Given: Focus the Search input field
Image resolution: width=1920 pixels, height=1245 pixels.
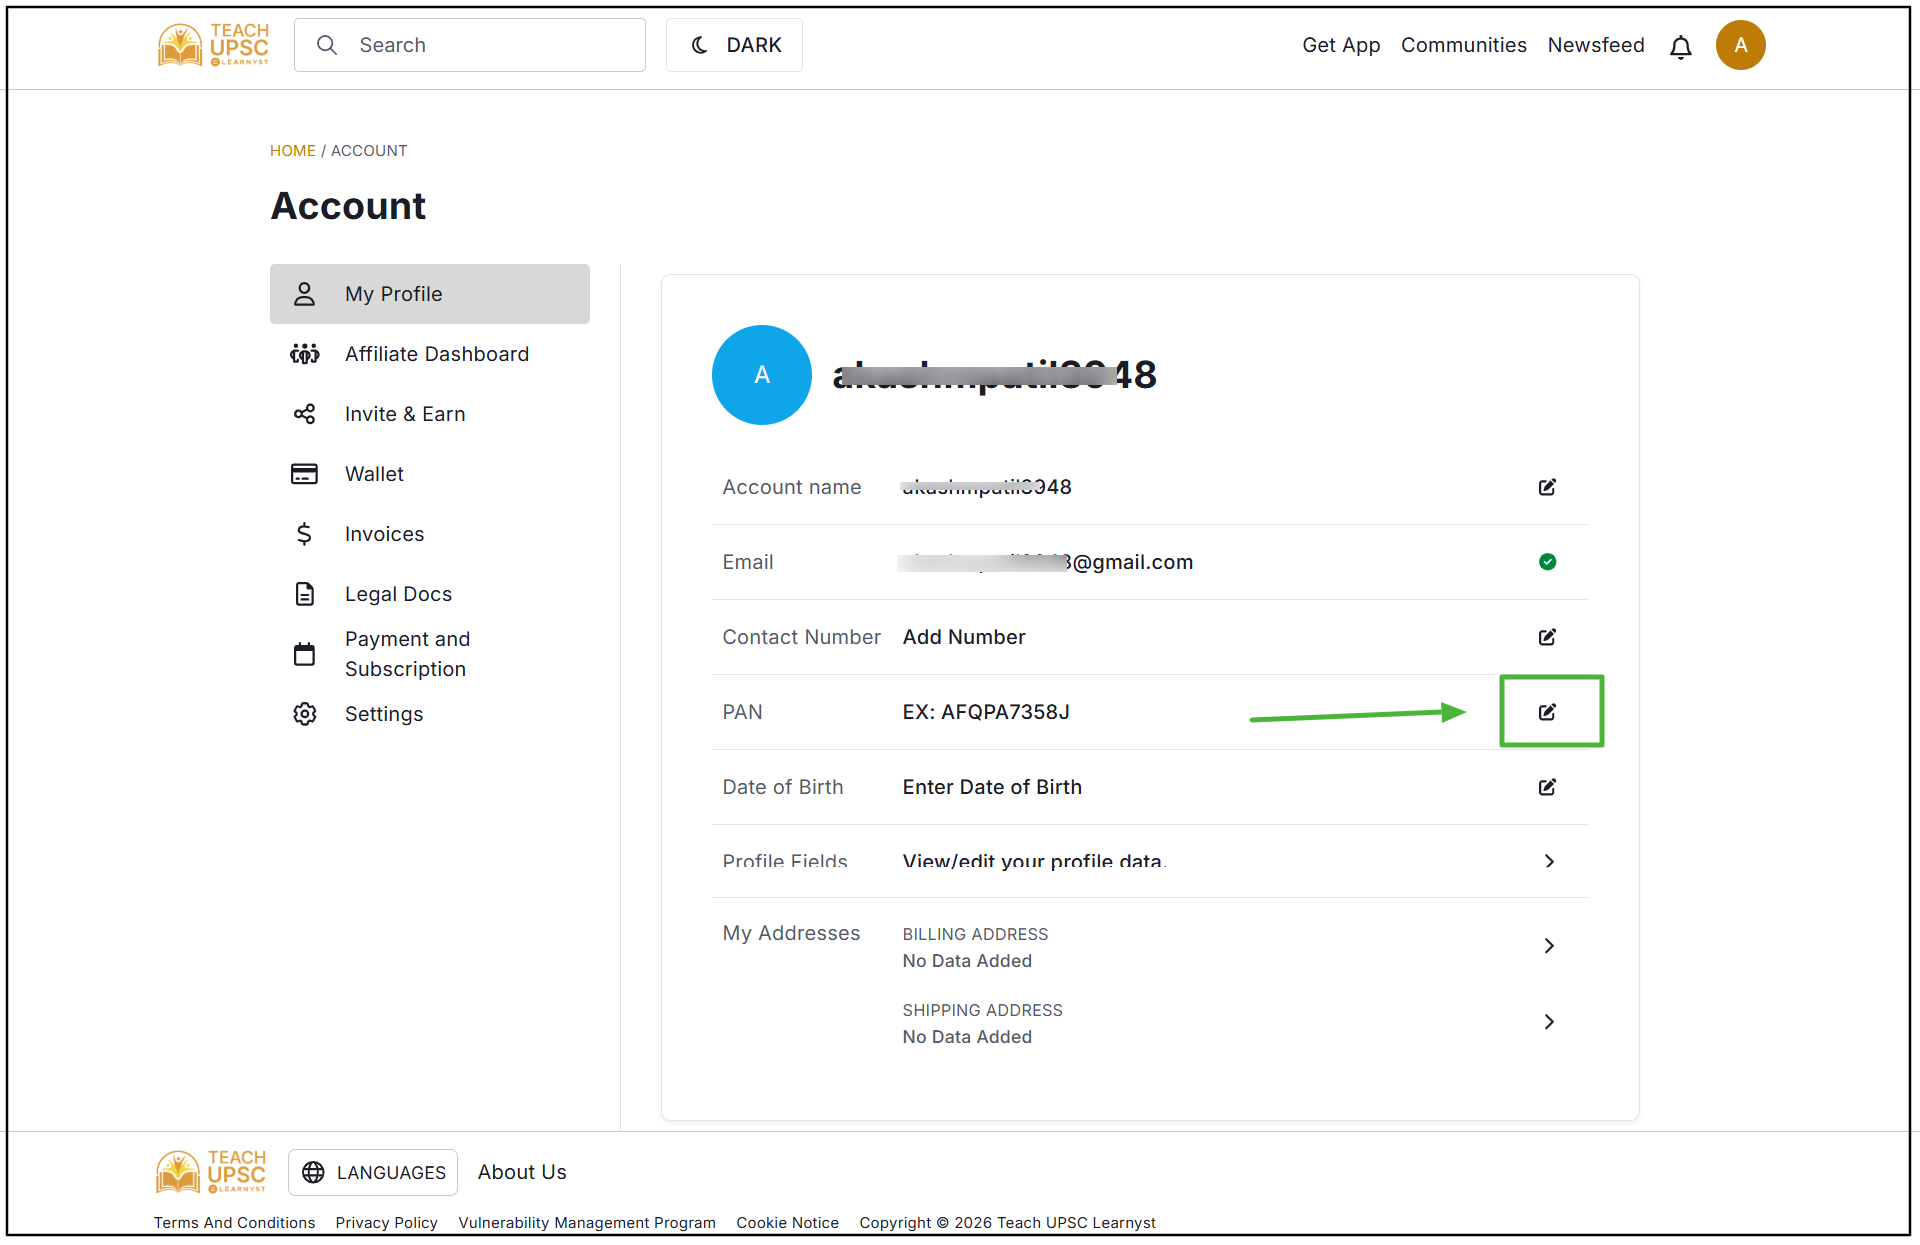Looking at the screenshot, I should tap(470, 45).
